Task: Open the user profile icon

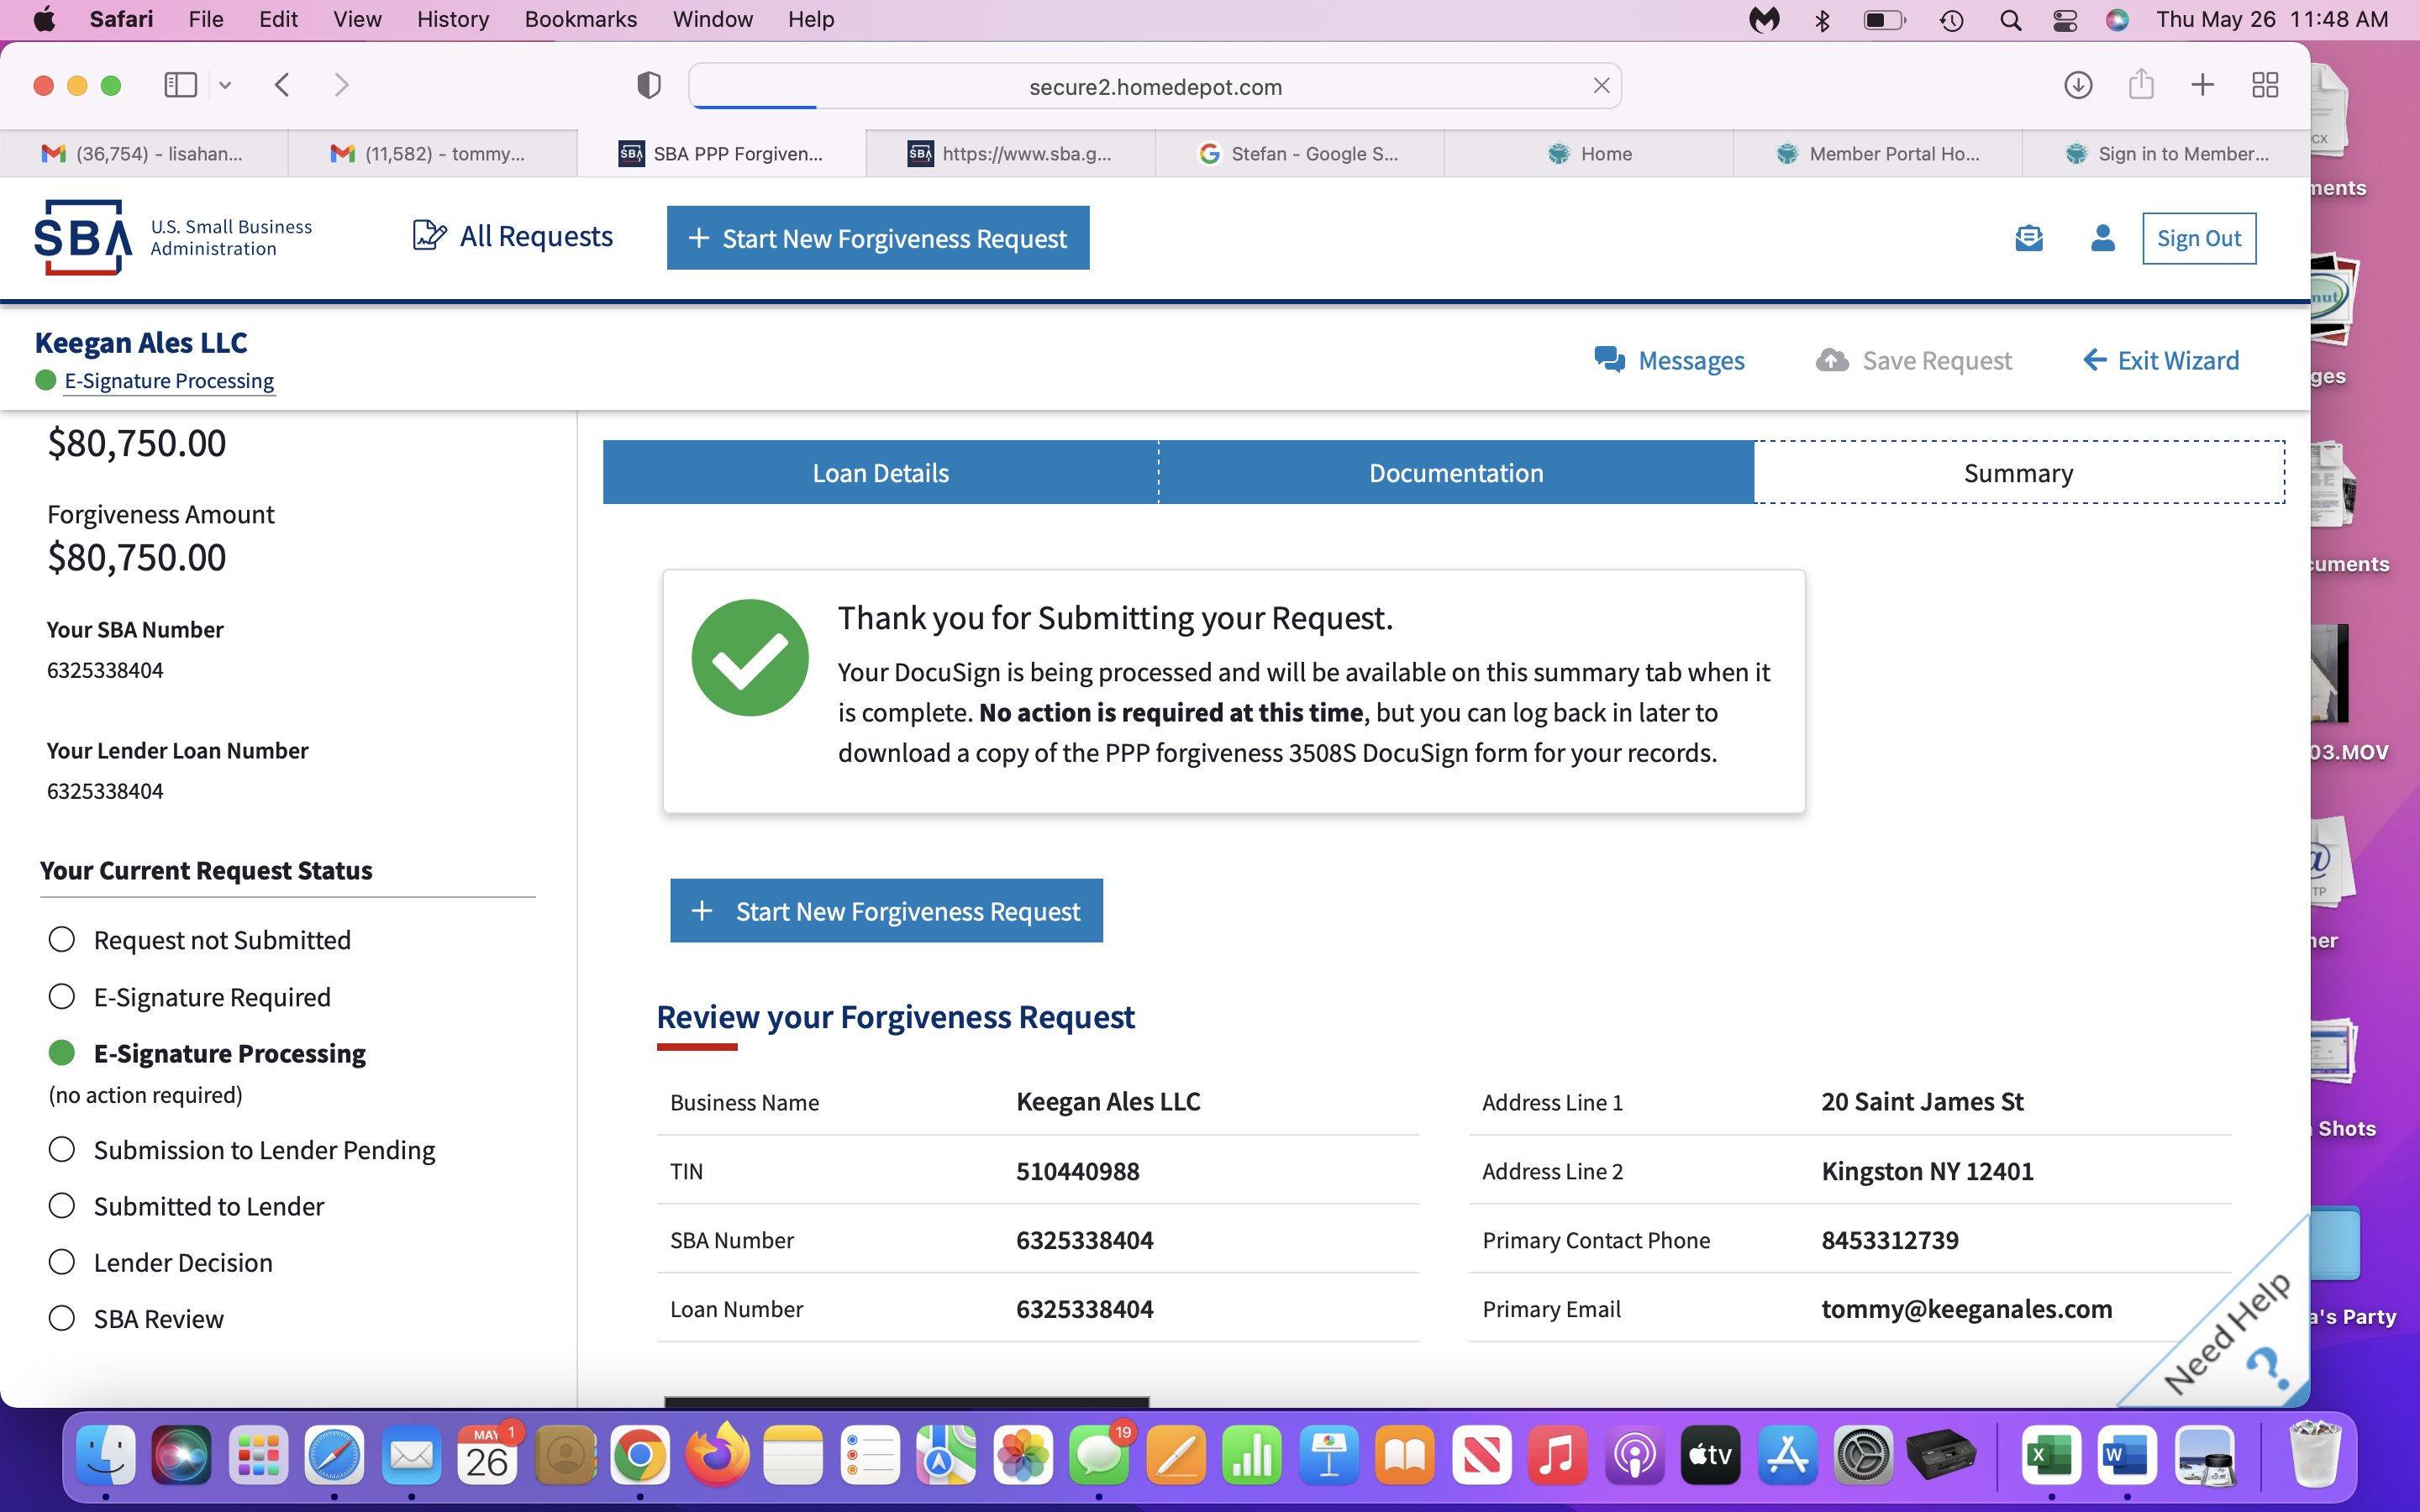Action: coord(2102,238)
